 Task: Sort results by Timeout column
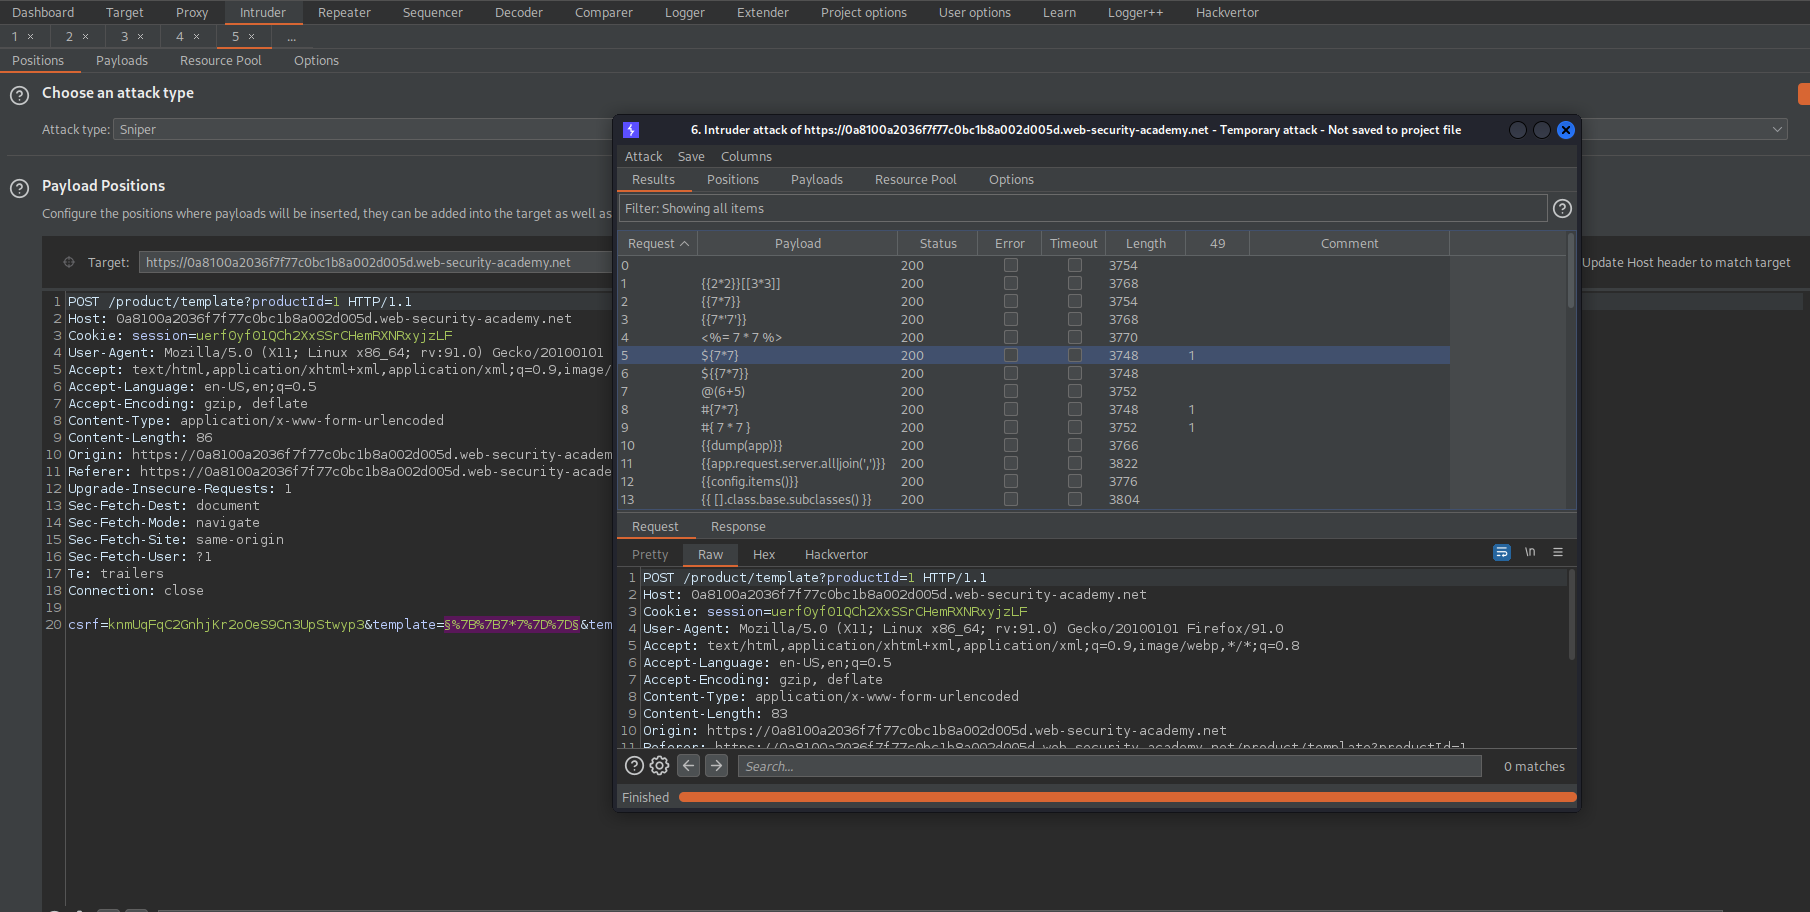point(1073,243)
